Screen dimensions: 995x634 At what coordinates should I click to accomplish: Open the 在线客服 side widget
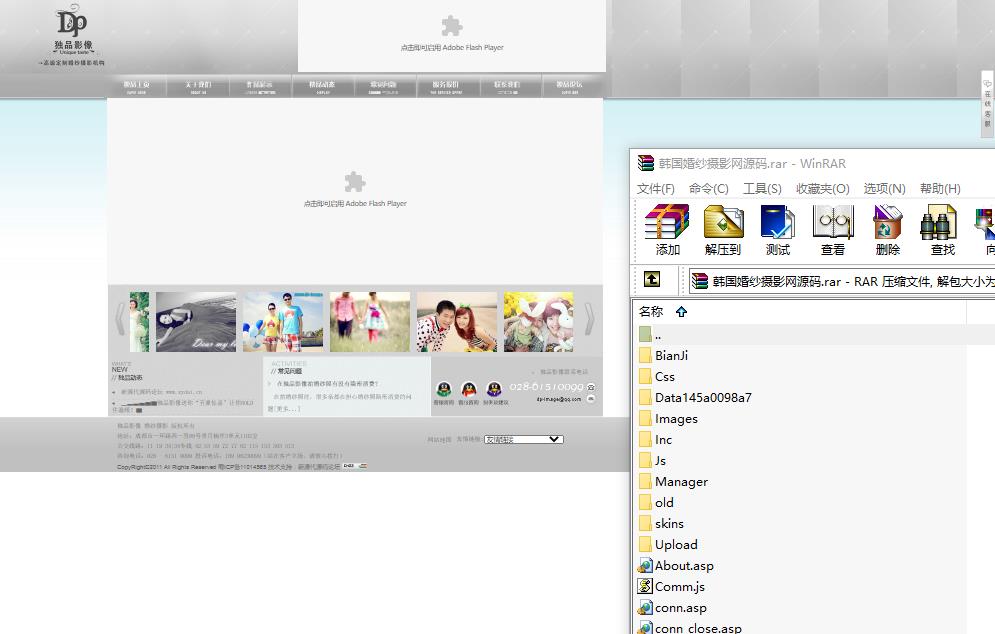[x=987, y=104]
